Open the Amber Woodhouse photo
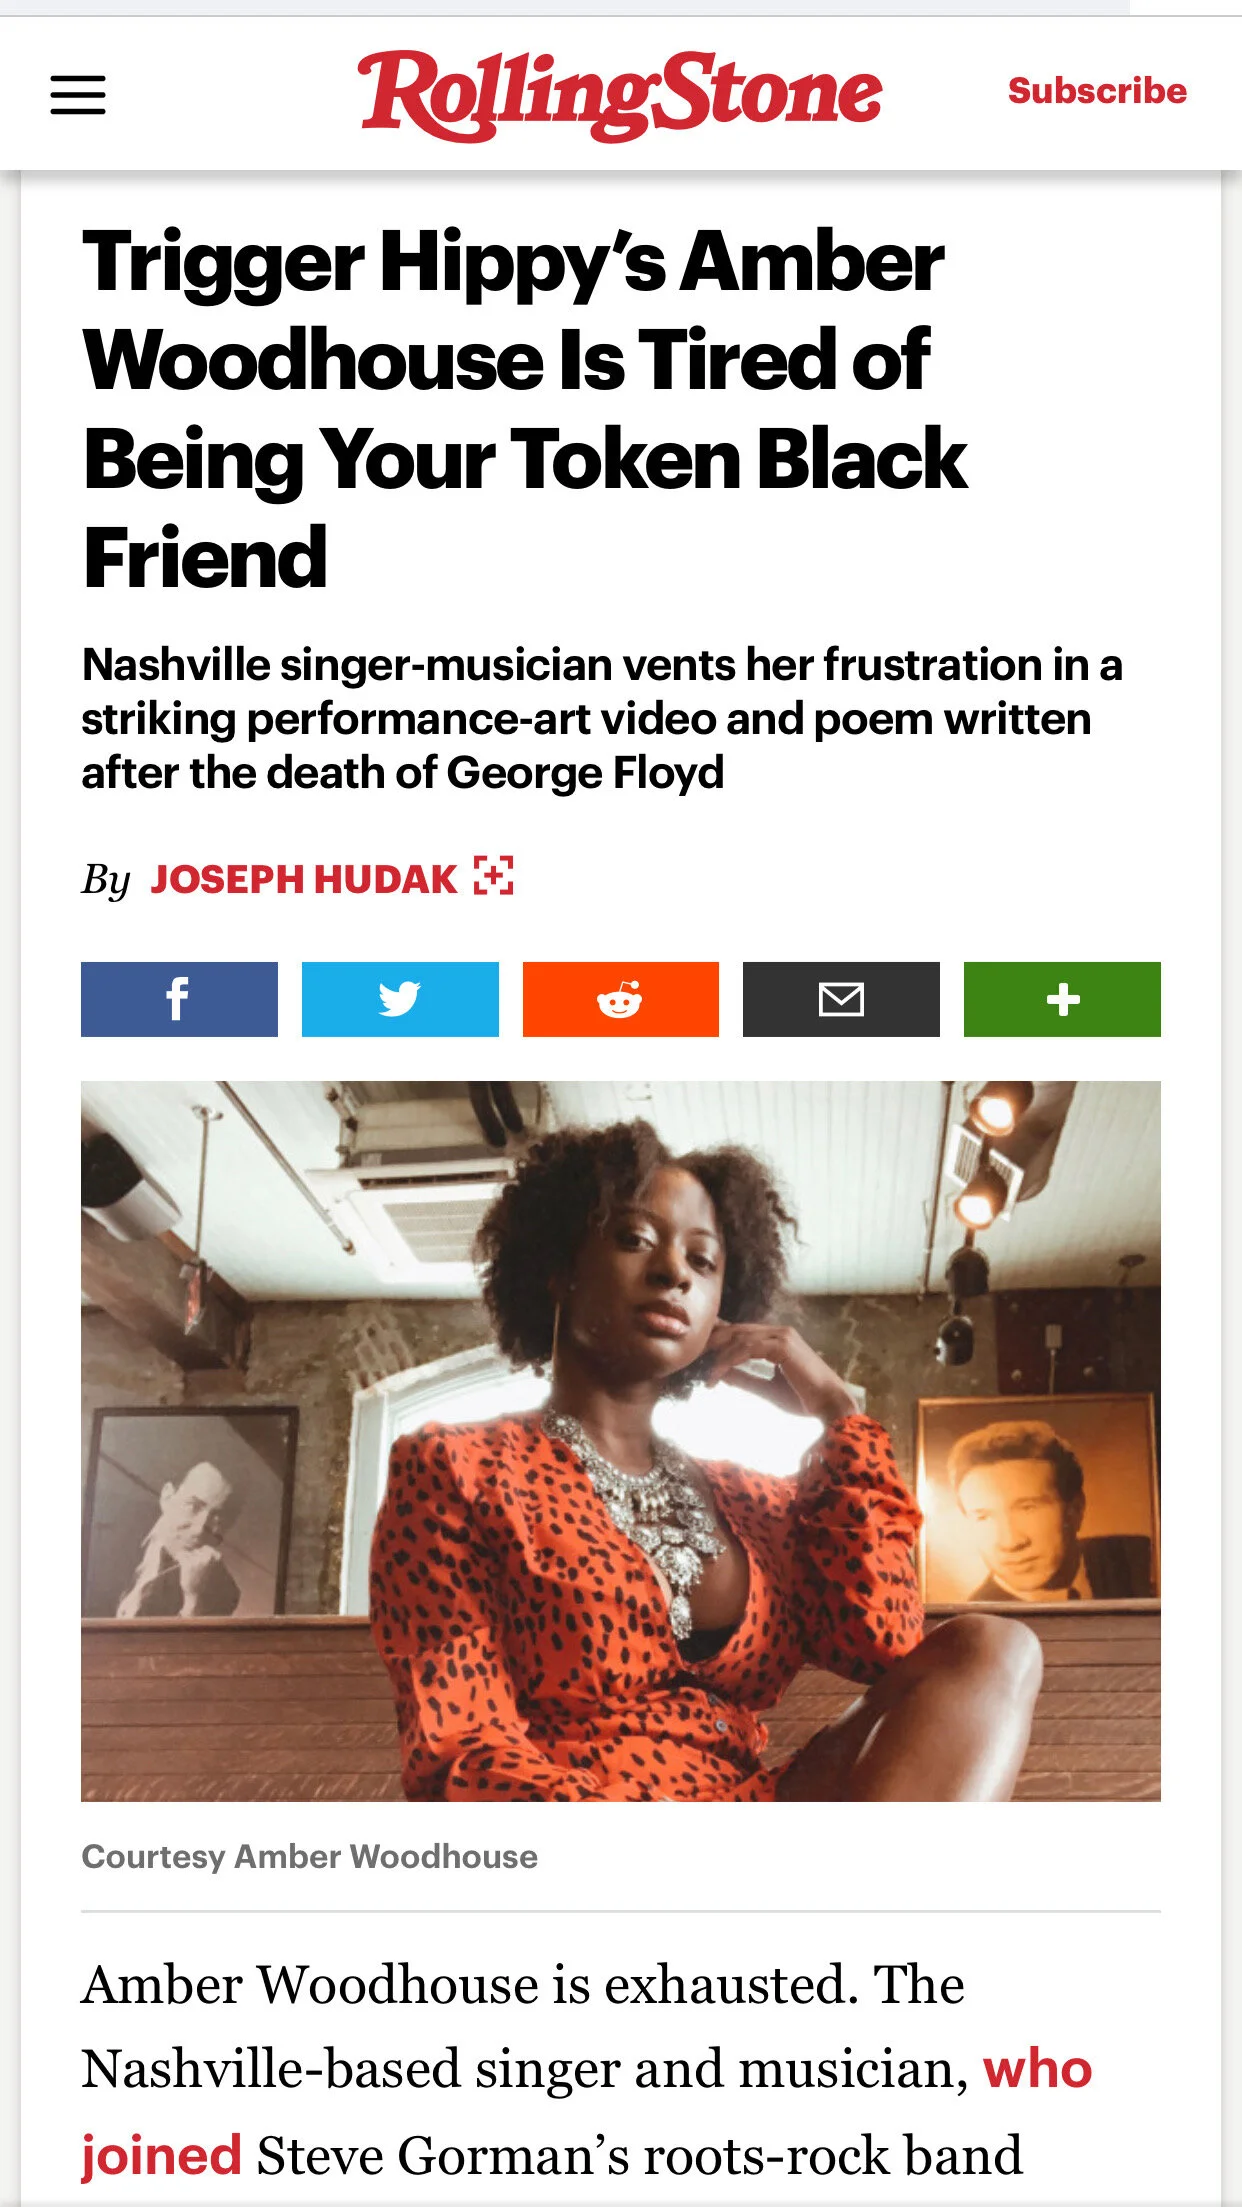 621,1441
